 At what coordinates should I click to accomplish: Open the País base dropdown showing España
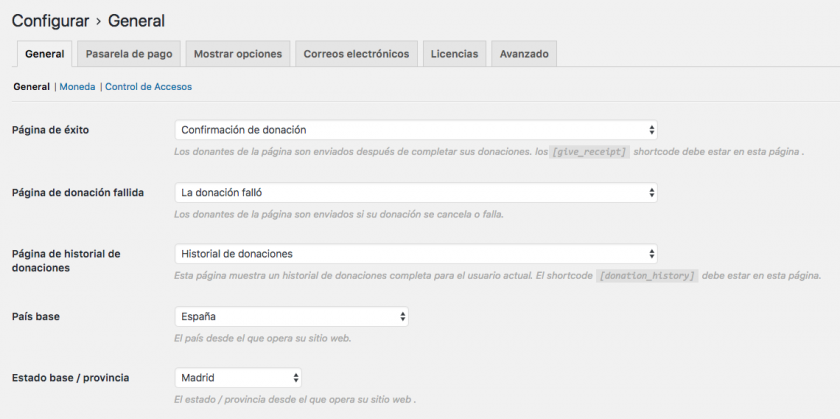point(291,316)
